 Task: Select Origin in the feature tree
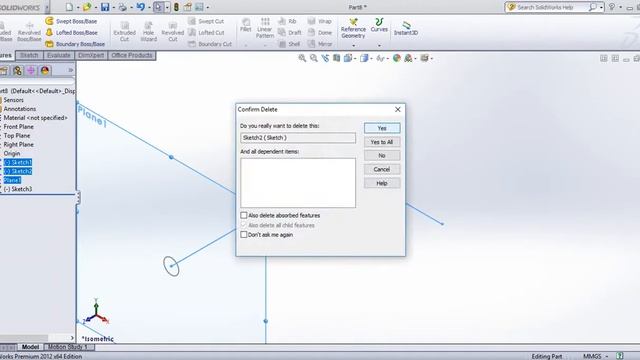click(12, 153)
